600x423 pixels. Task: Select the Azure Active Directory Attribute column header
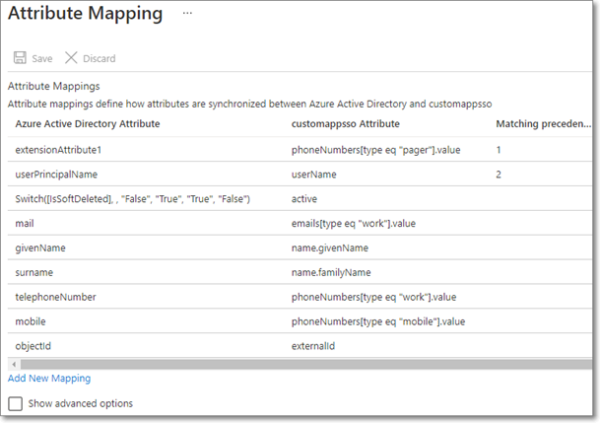pos(88,124)
